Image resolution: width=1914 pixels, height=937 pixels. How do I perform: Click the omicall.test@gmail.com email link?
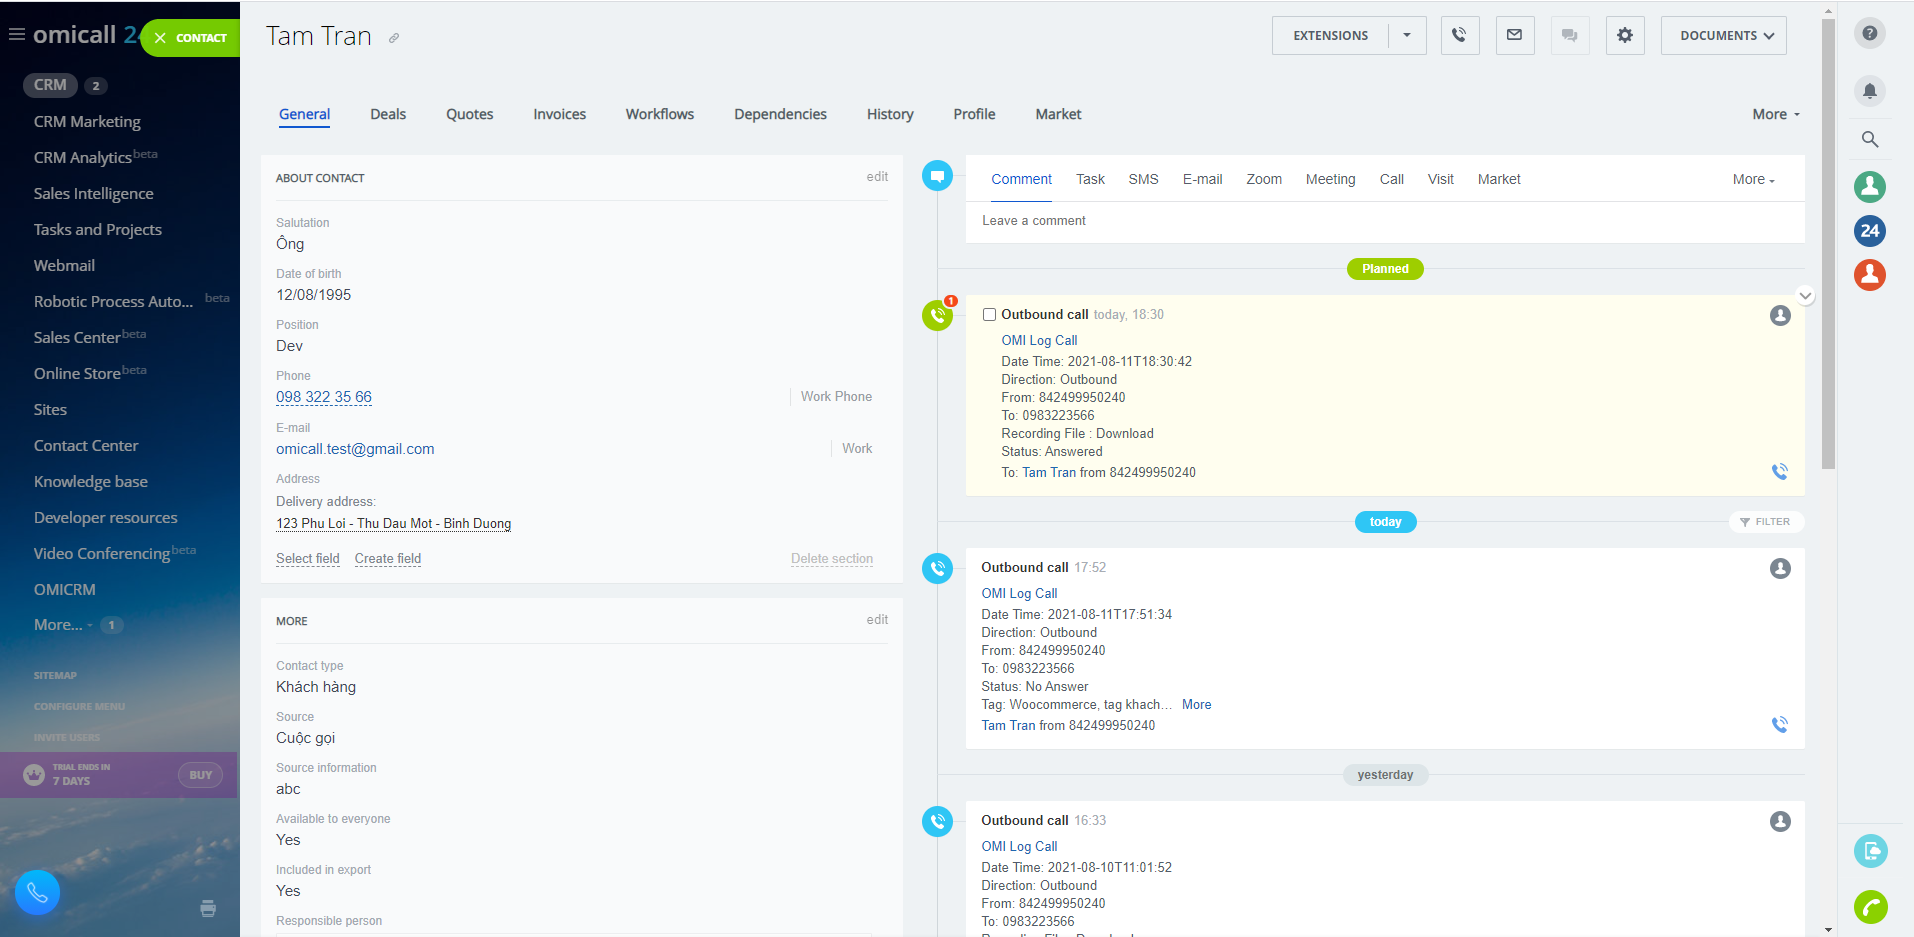[x=355, y=449]
